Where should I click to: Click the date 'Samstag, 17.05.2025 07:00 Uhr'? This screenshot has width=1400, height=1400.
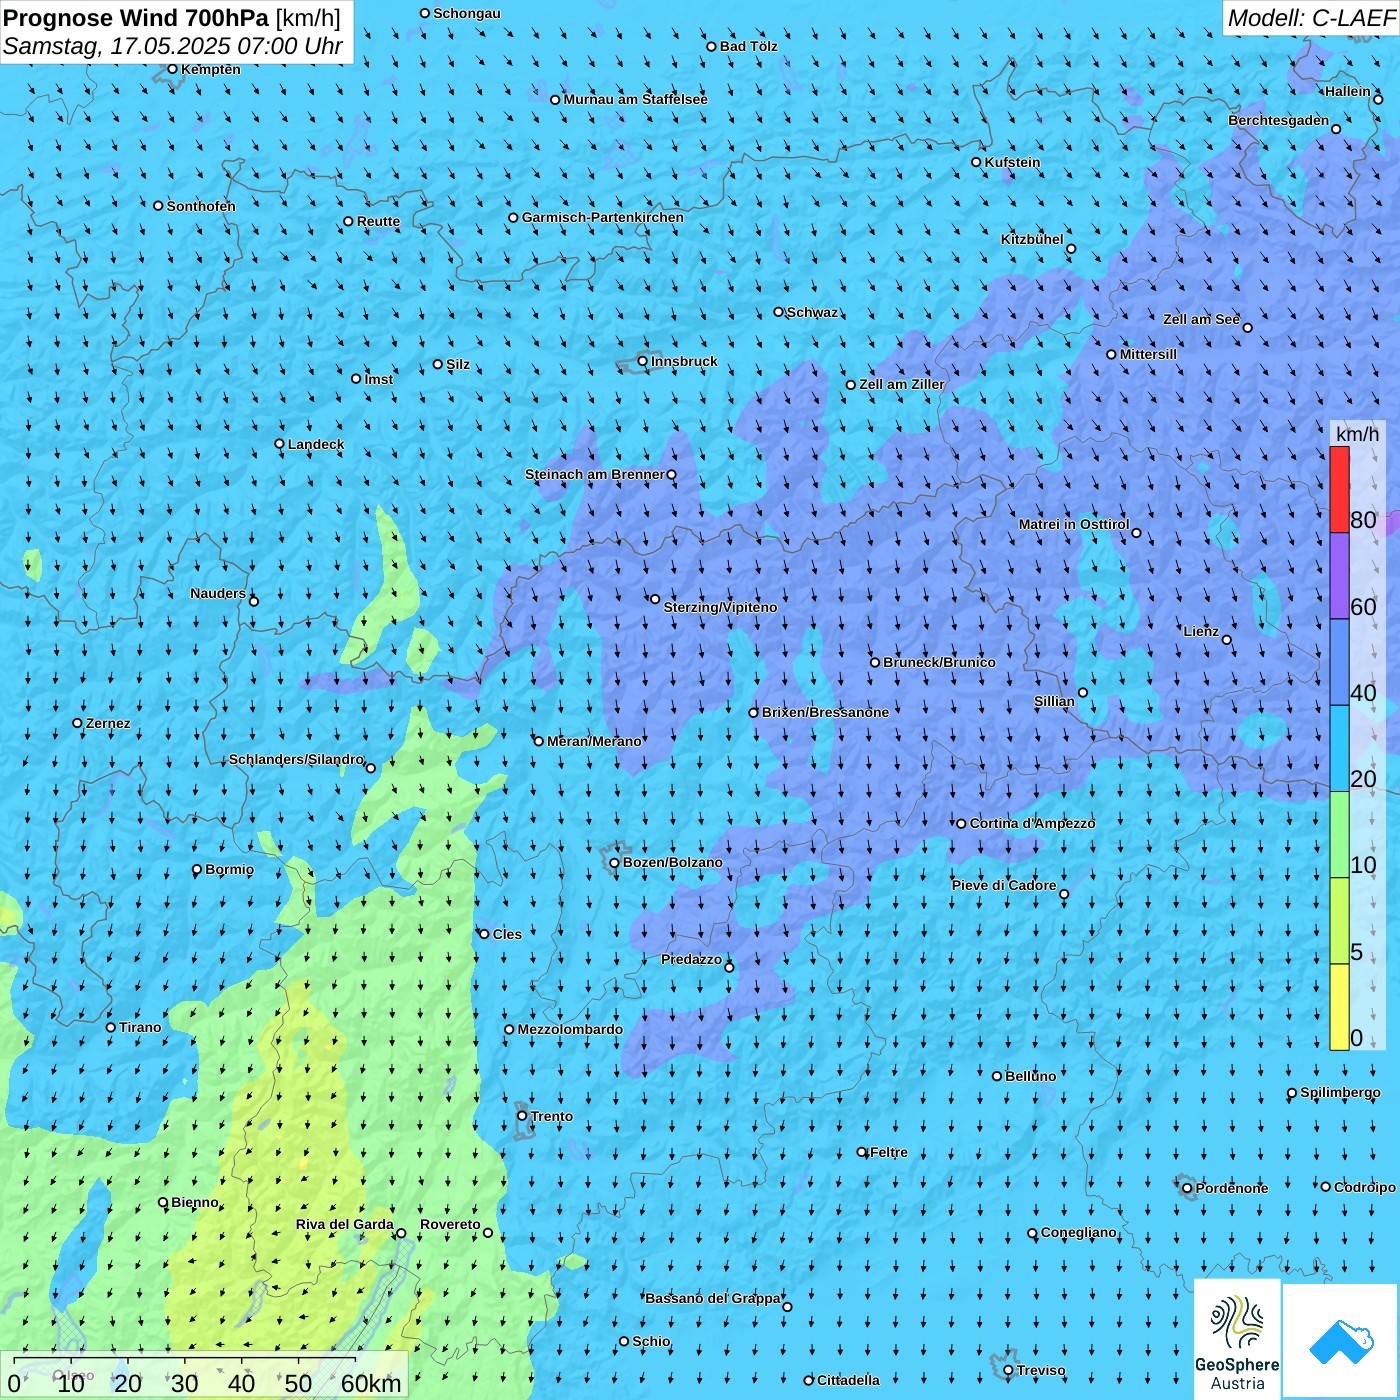173,46
